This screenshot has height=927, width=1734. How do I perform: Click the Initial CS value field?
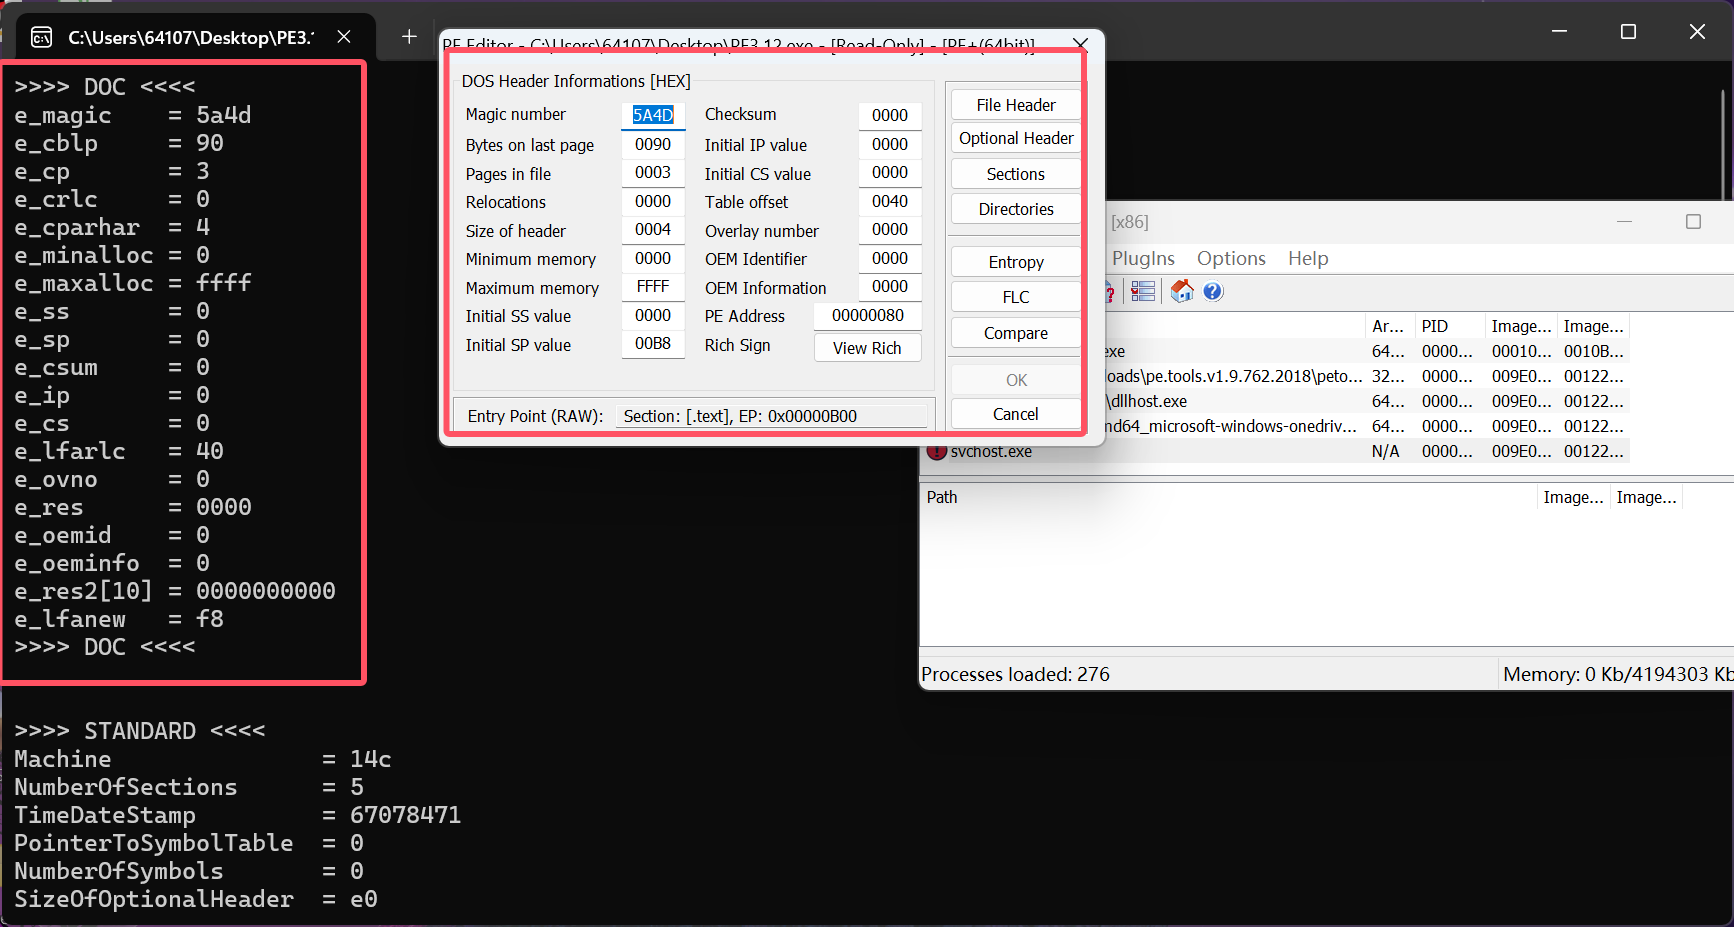(890, 172)
